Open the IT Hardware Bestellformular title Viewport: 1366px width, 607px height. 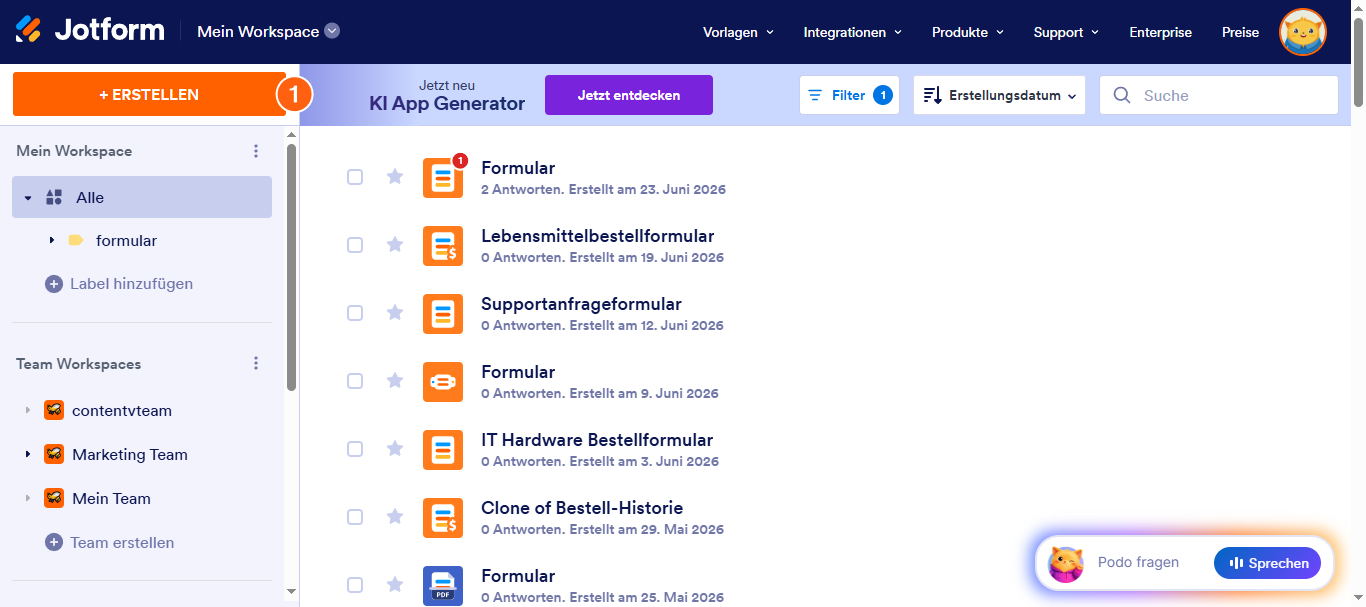(597, 440)
